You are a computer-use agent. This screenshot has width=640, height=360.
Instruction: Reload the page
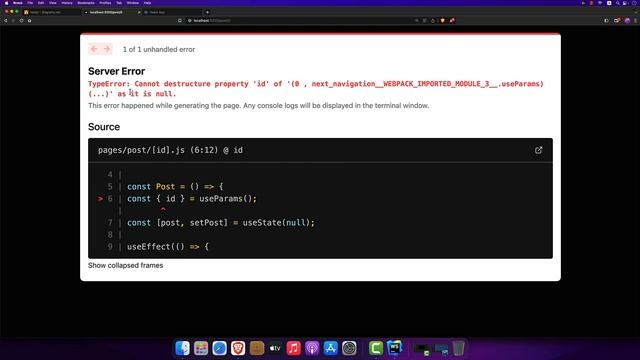coord(21,20)
